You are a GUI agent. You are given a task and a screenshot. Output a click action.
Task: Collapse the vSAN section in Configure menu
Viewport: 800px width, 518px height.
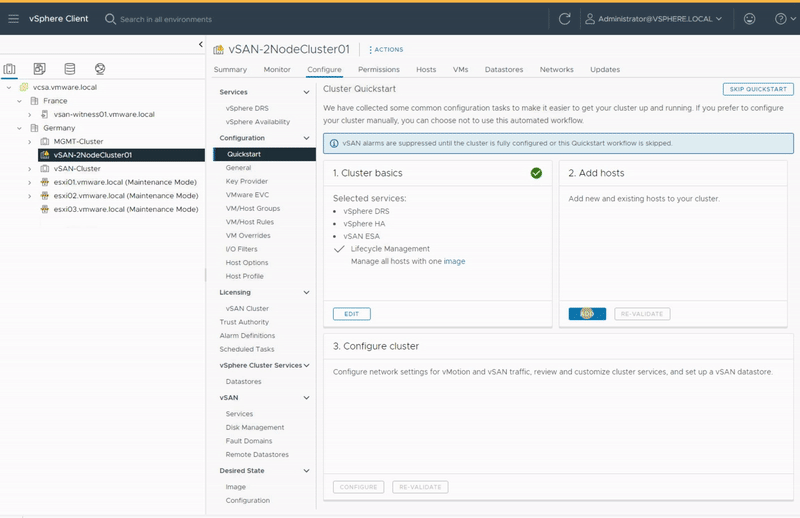click(308, 397)
